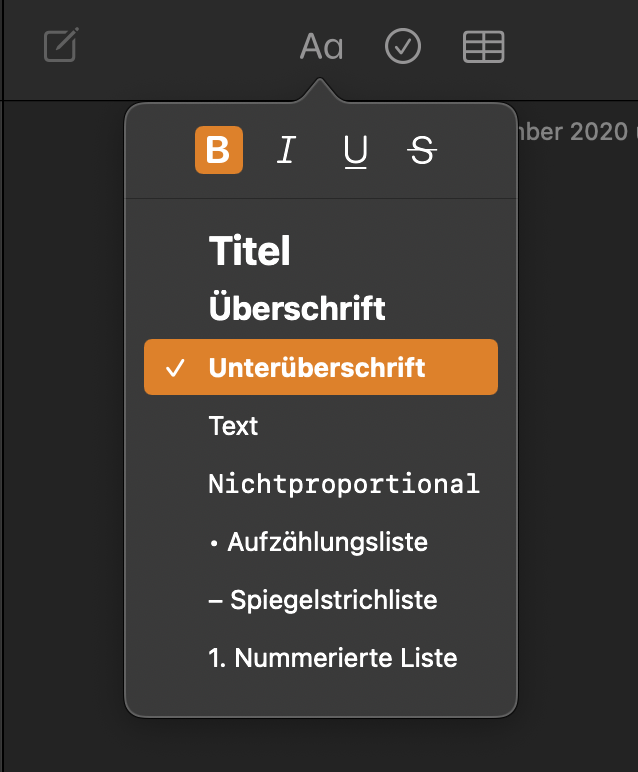Click the checklist icon in toolbar
The image size is (638, 772).
(x=403, y=46)
